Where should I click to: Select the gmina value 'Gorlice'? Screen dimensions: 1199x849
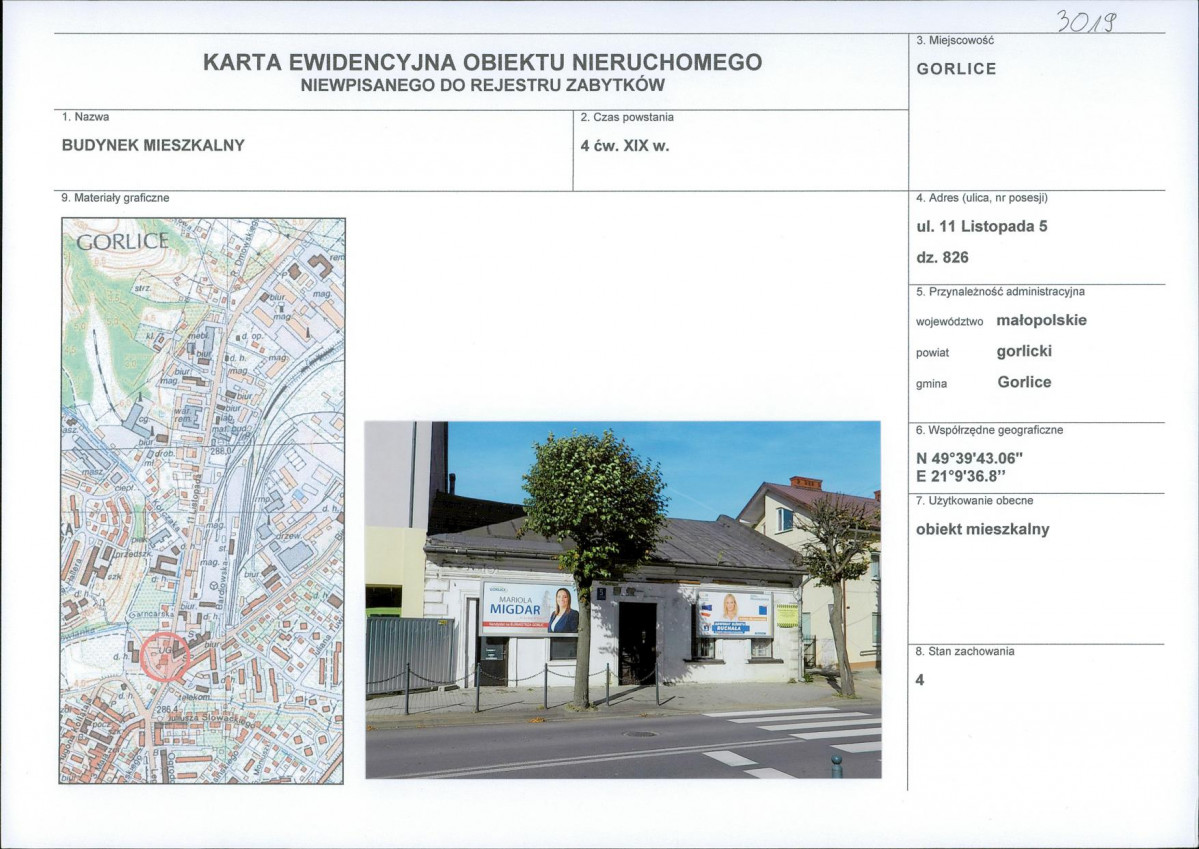point(1024,382)
